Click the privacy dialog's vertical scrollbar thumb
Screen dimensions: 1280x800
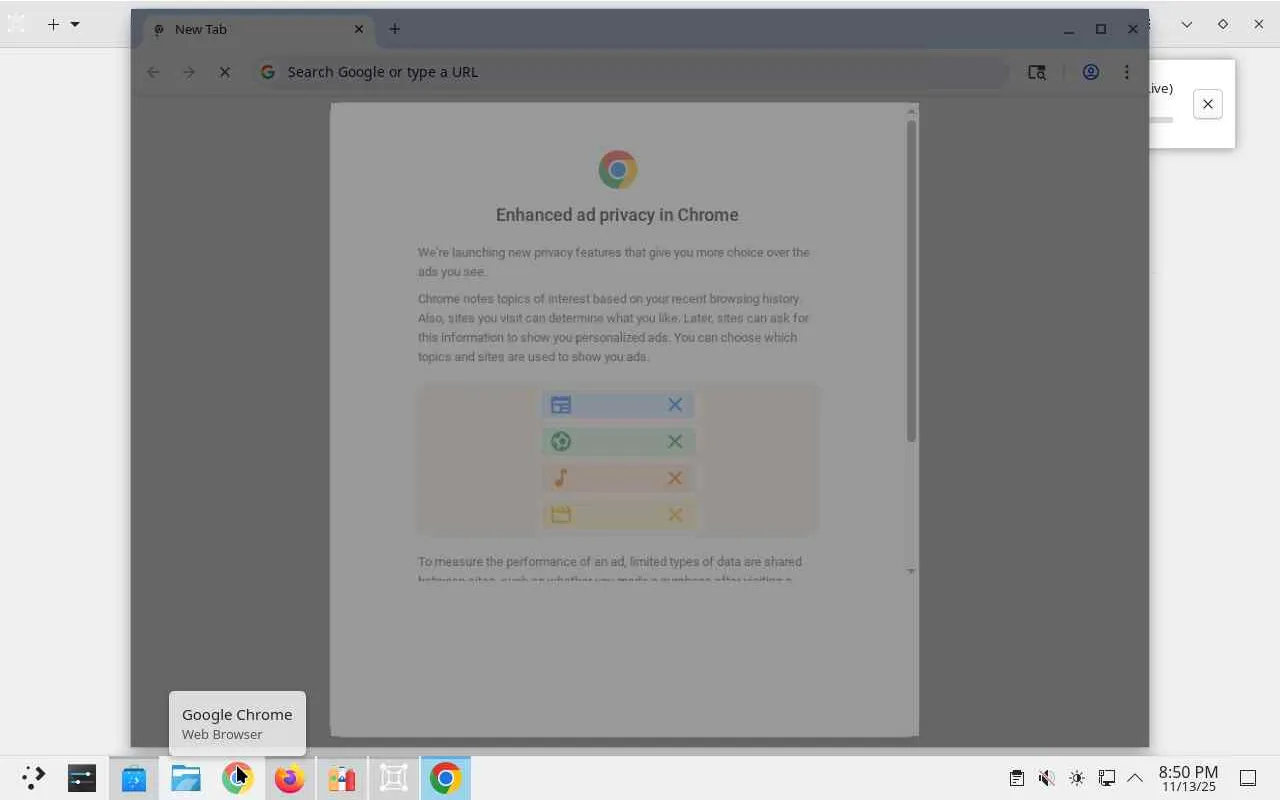click(911, 281)
